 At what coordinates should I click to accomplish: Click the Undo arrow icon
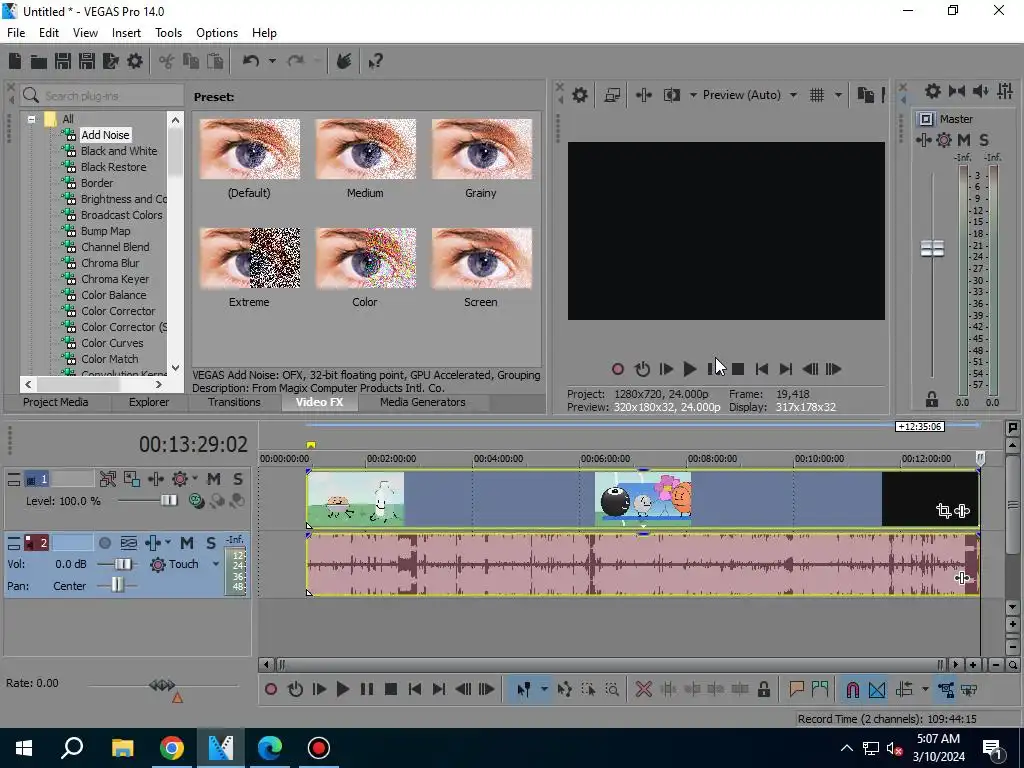point(251,61)
